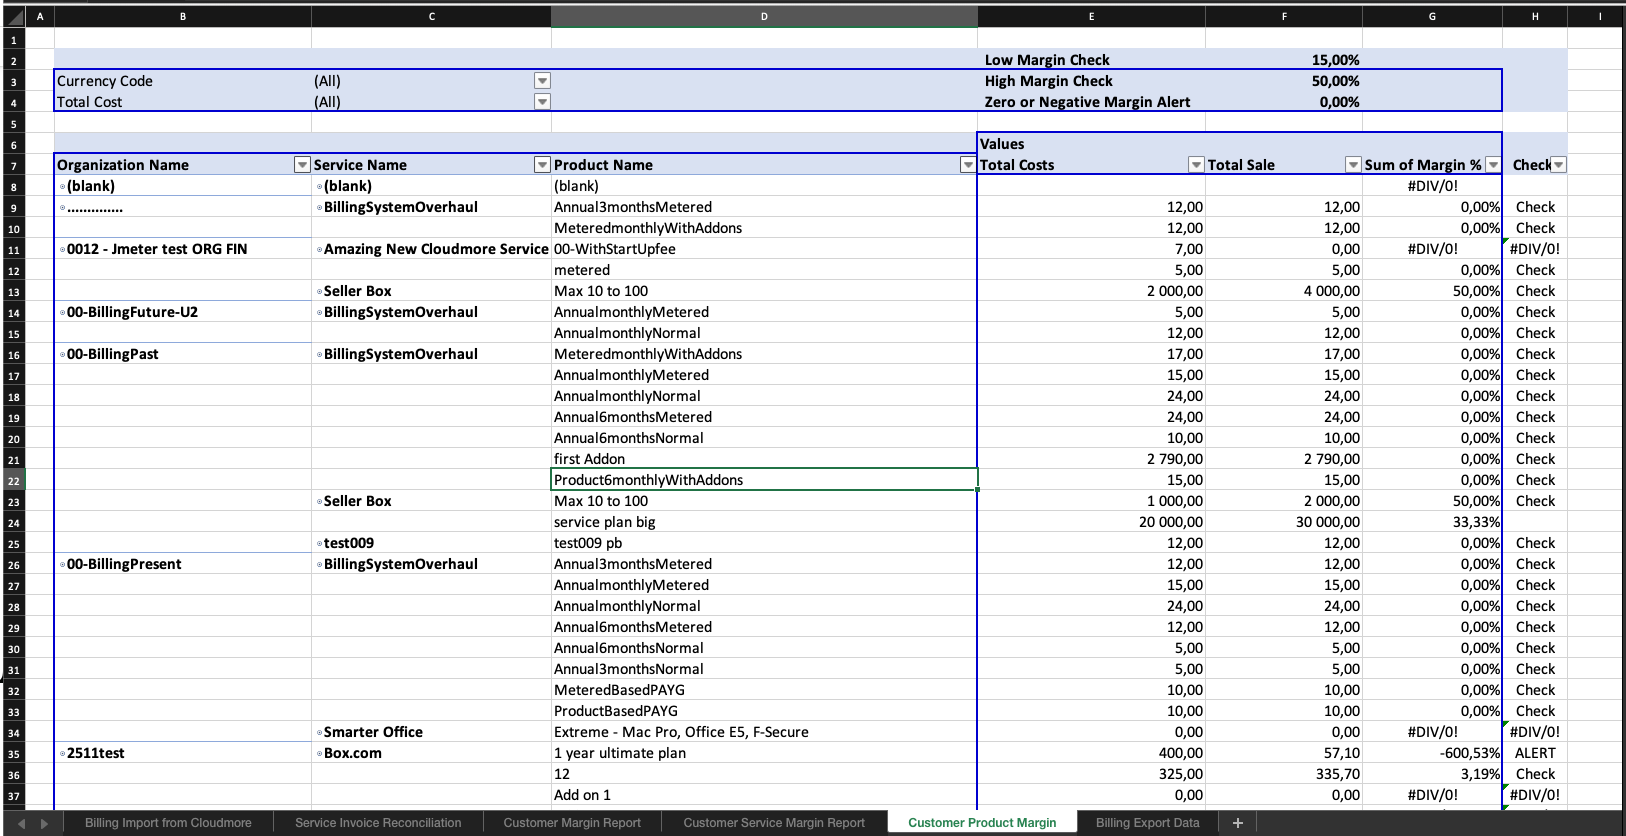This screenshot has width=1626, height=836.
Task: Click Sum of Margin % filter arrow
Action: pos(1492,165)
